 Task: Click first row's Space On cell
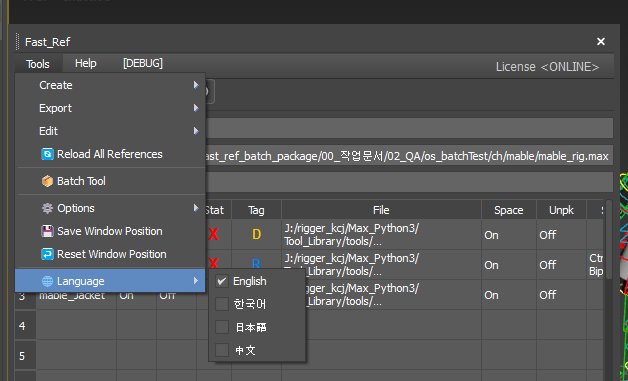(x=509, y=235)
